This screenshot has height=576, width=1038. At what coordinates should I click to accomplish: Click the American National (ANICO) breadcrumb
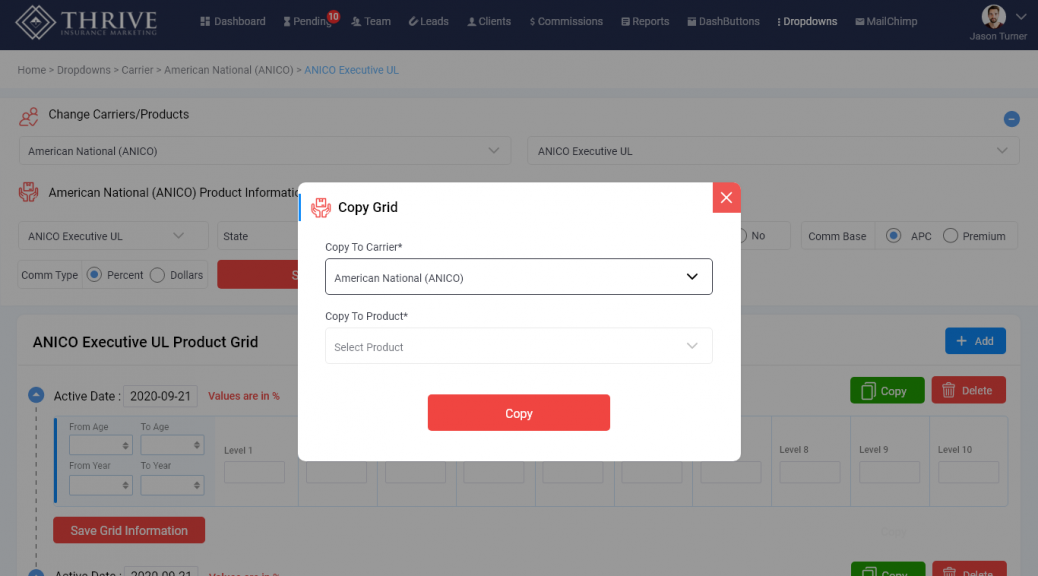228,70
